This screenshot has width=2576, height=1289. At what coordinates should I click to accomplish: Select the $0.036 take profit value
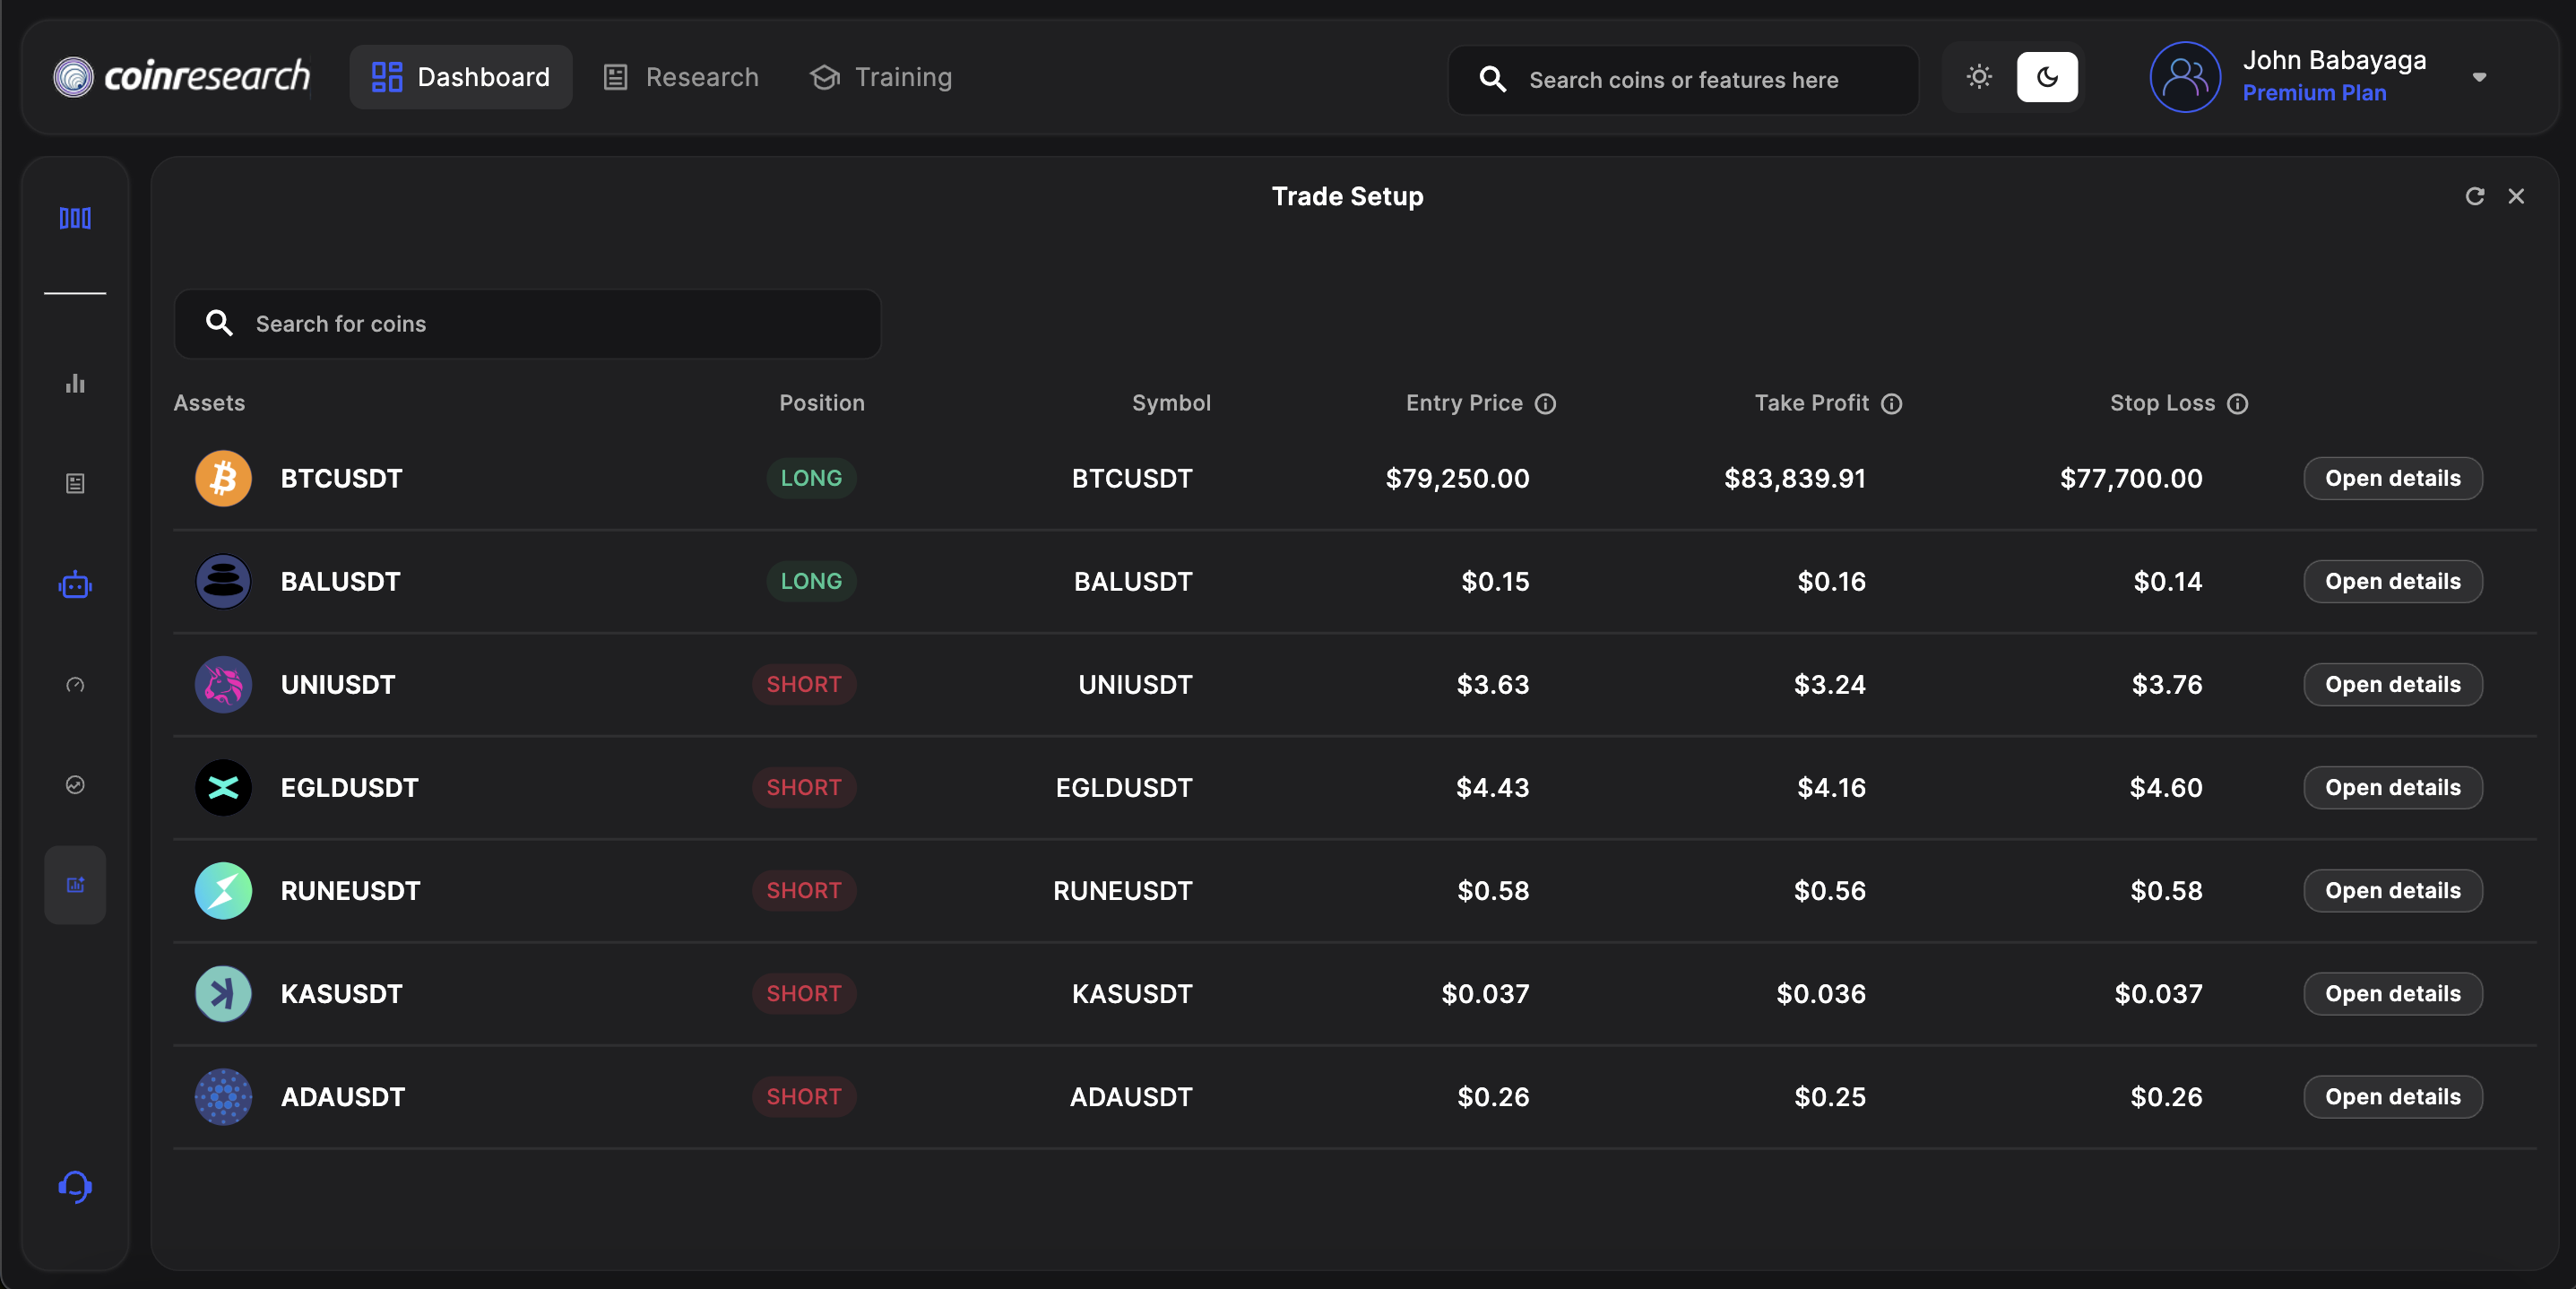point(1821,993)
